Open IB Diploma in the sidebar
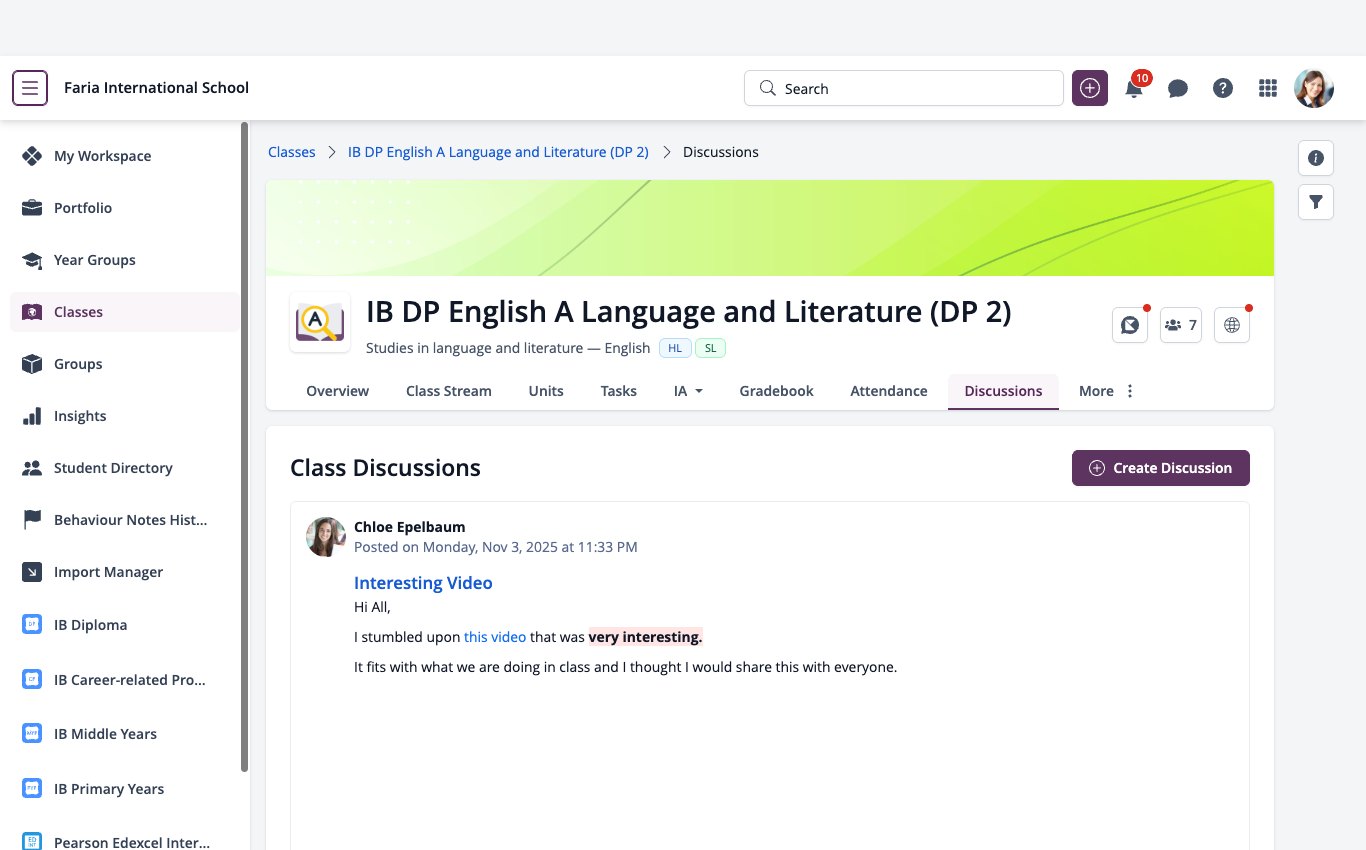Image resolution: width=1366 pixels, height=850 pixels. [x=125, y=625]
